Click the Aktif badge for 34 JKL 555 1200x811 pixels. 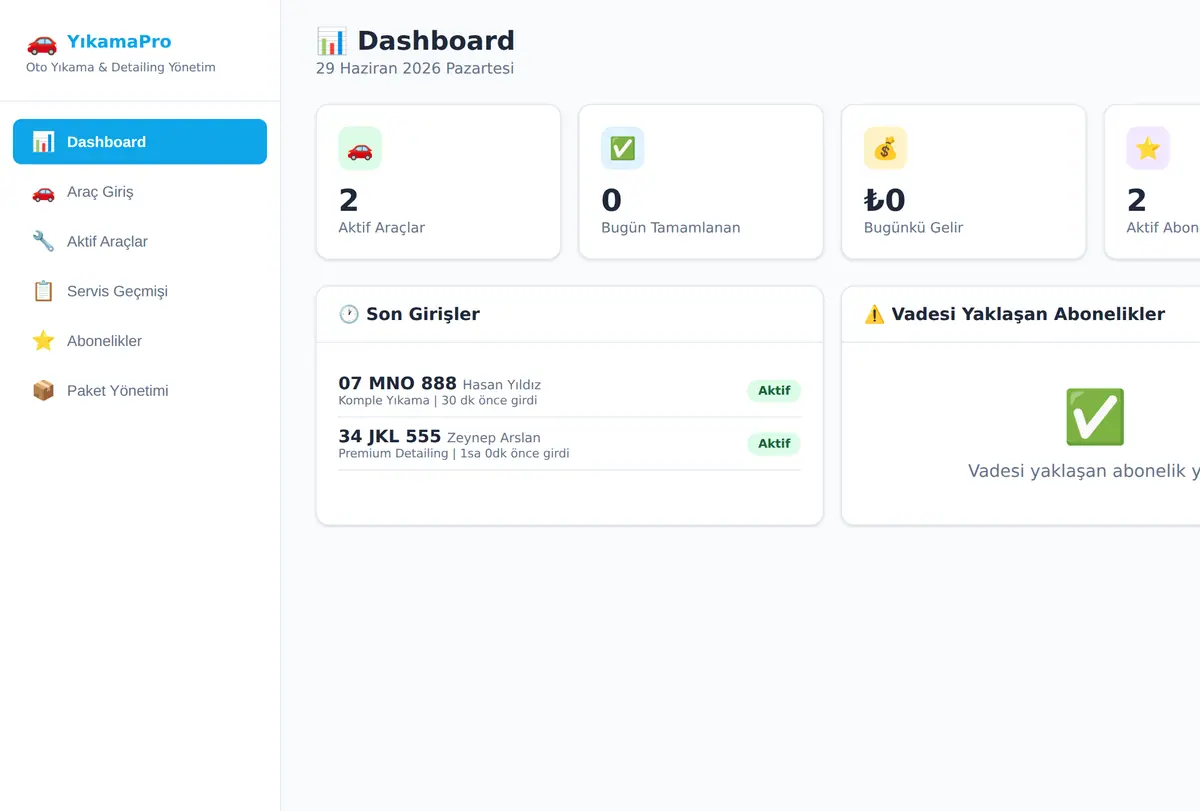click(774, 444)
